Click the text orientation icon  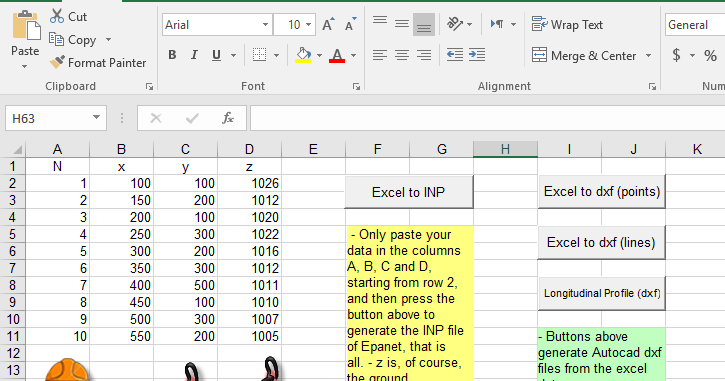455,24
